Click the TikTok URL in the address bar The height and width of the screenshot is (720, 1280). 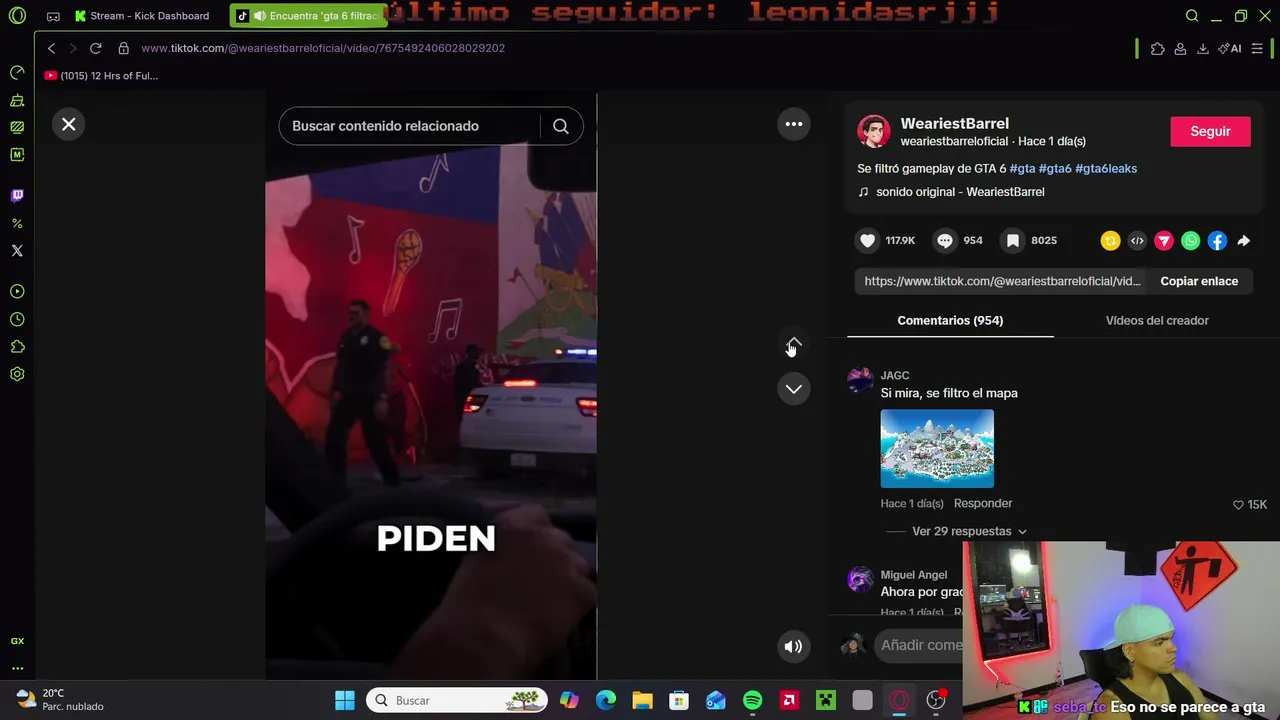323,48
